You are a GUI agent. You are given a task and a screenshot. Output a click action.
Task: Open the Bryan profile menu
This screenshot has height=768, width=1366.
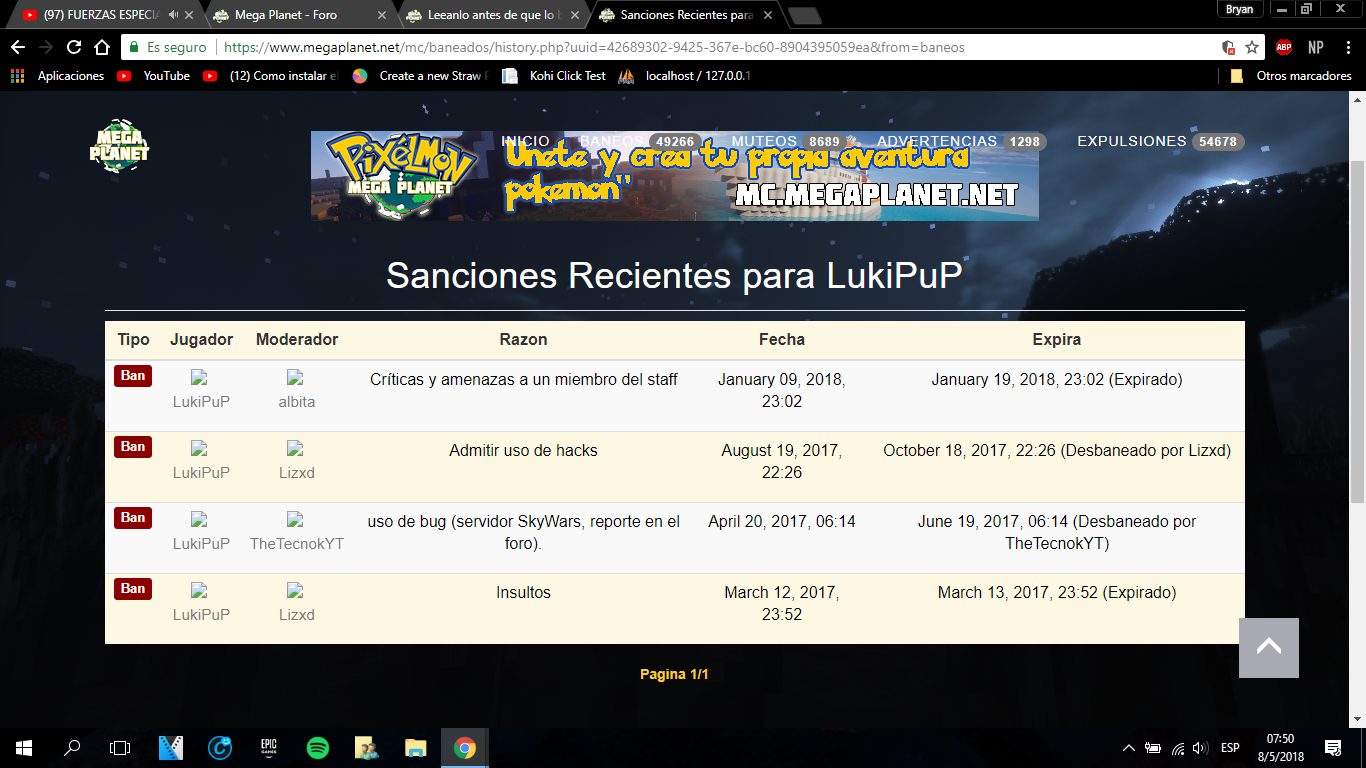click(x=1238, y=9)
